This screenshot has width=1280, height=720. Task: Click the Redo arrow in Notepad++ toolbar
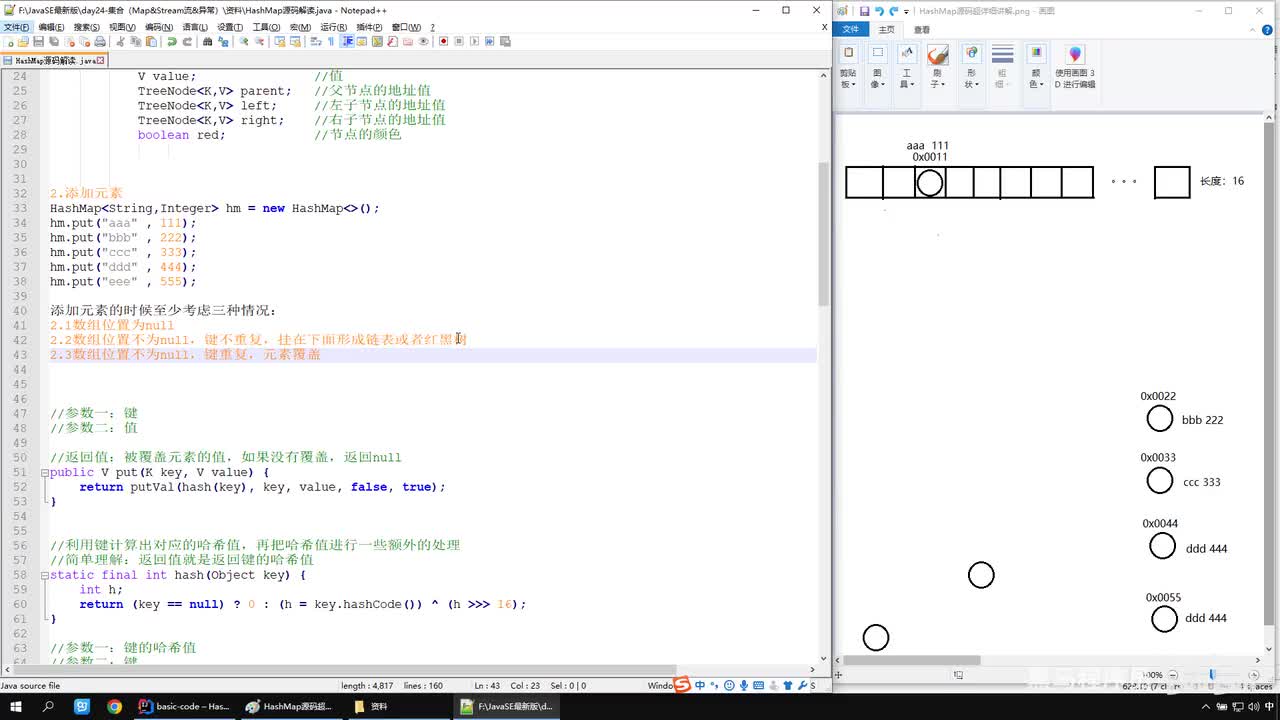tap(187, 42)
